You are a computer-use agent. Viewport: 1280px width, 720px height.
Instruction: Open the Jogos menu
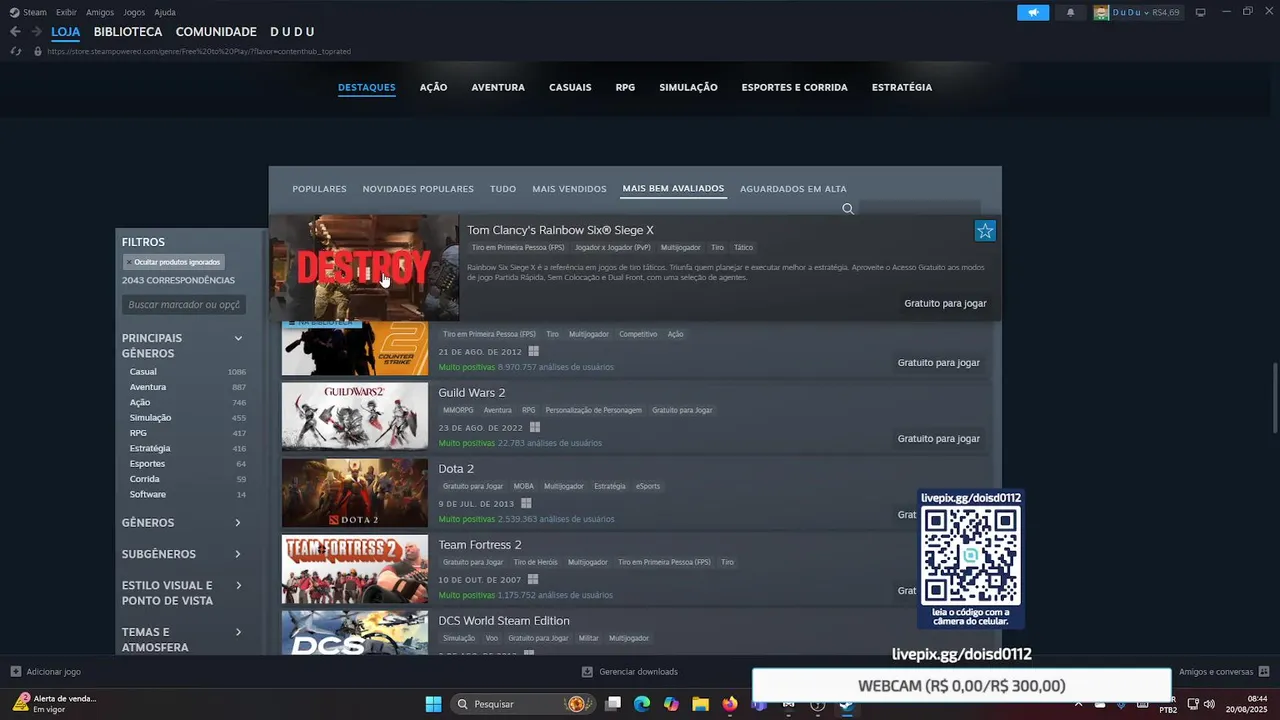point(134,12)
